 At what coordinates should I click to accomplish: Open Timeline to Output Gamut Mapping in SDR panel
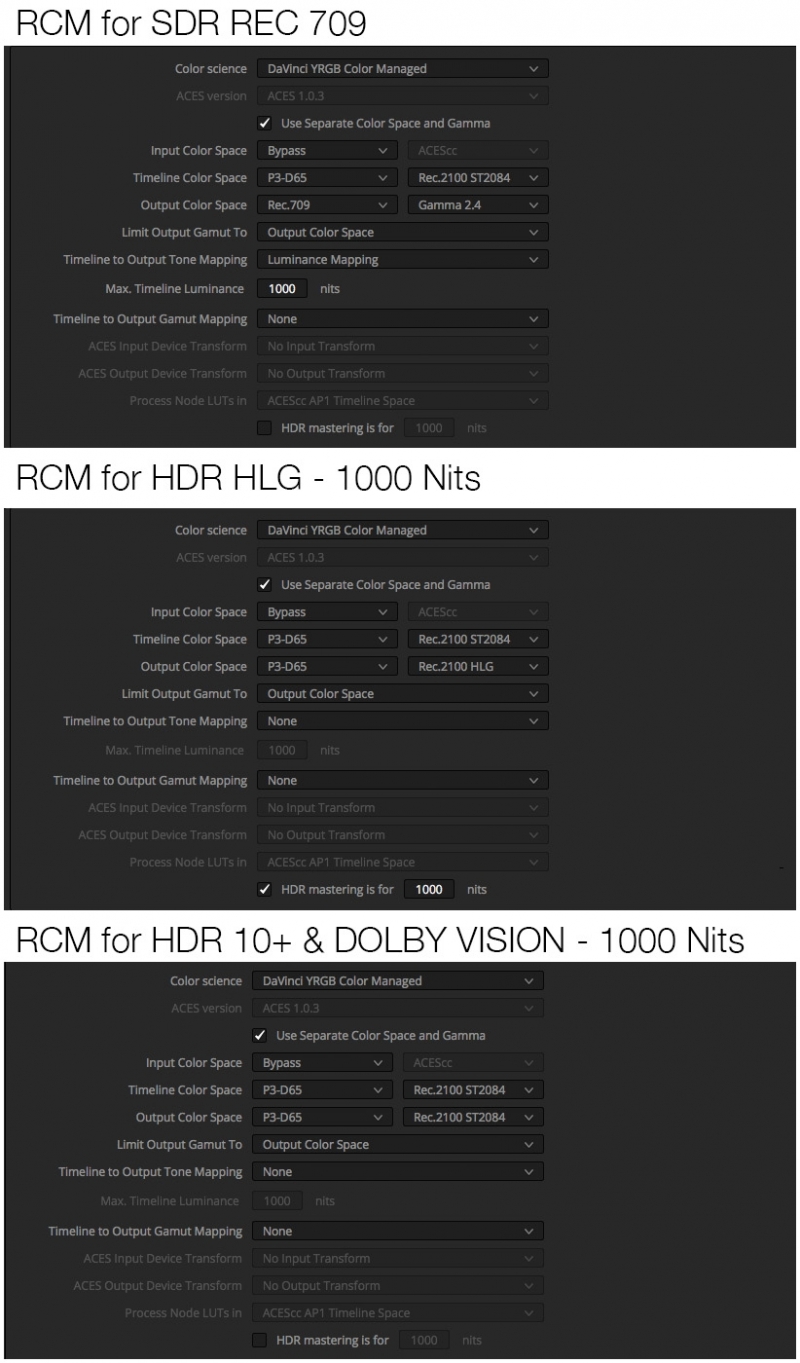point(402,319)
